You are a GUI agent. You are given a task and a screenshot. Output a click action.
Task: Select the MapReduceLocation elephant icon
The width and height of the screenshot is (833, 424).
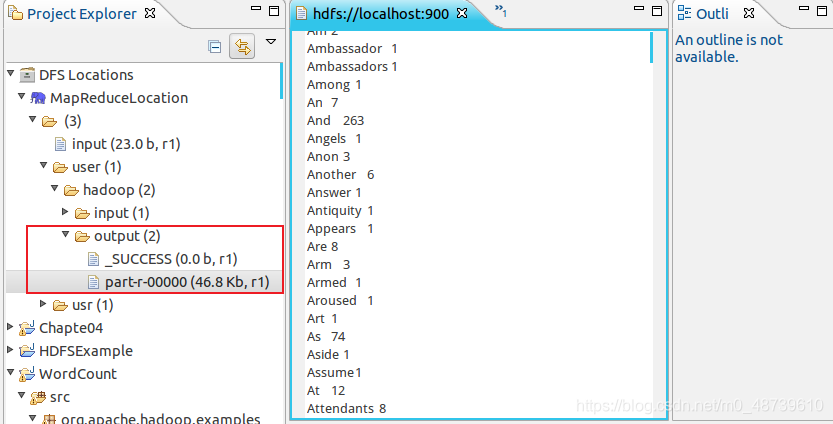38,98
